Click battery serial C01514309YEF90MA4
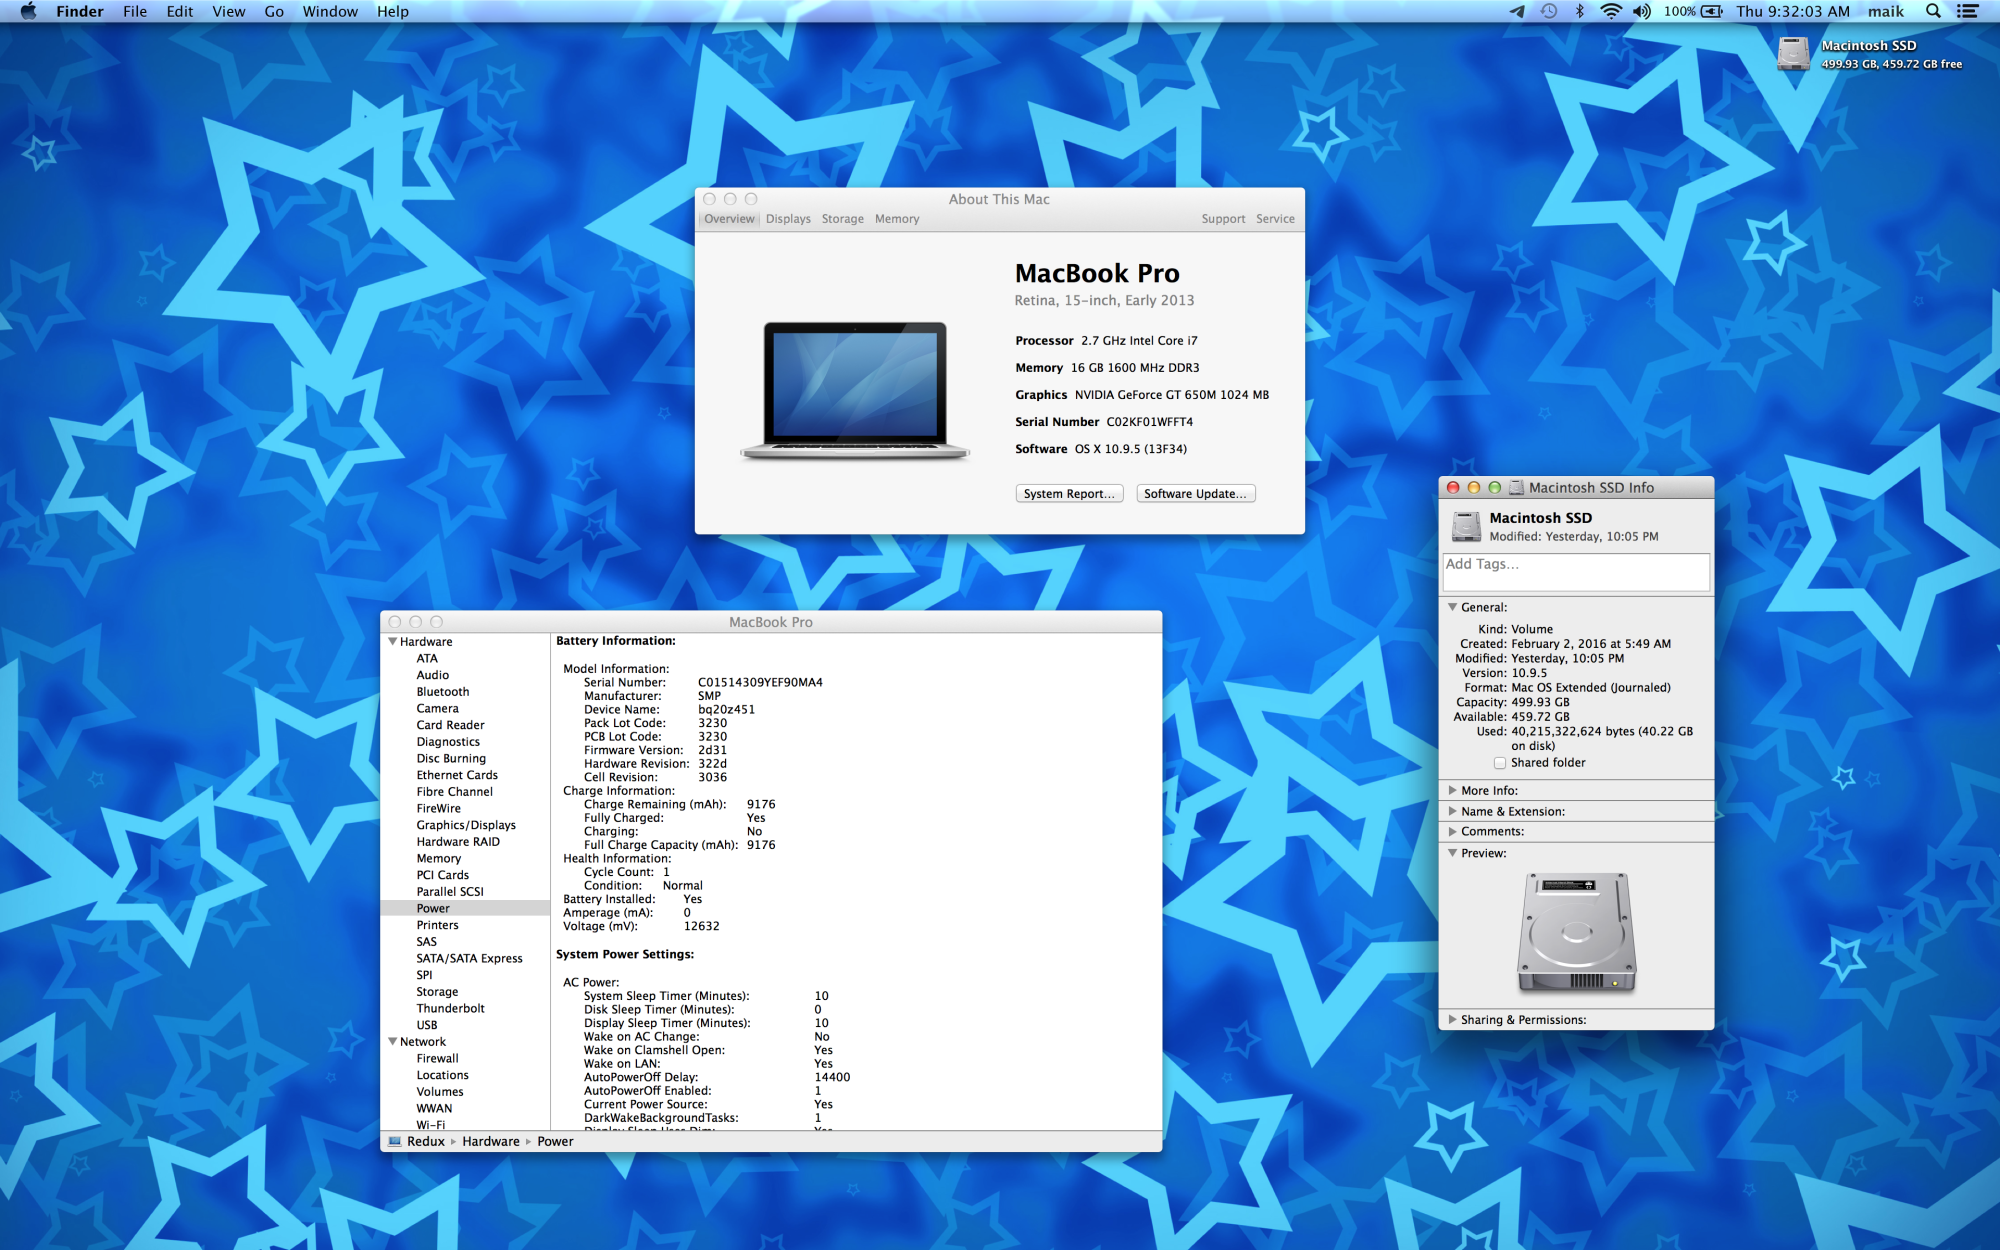 click(760, 682)
